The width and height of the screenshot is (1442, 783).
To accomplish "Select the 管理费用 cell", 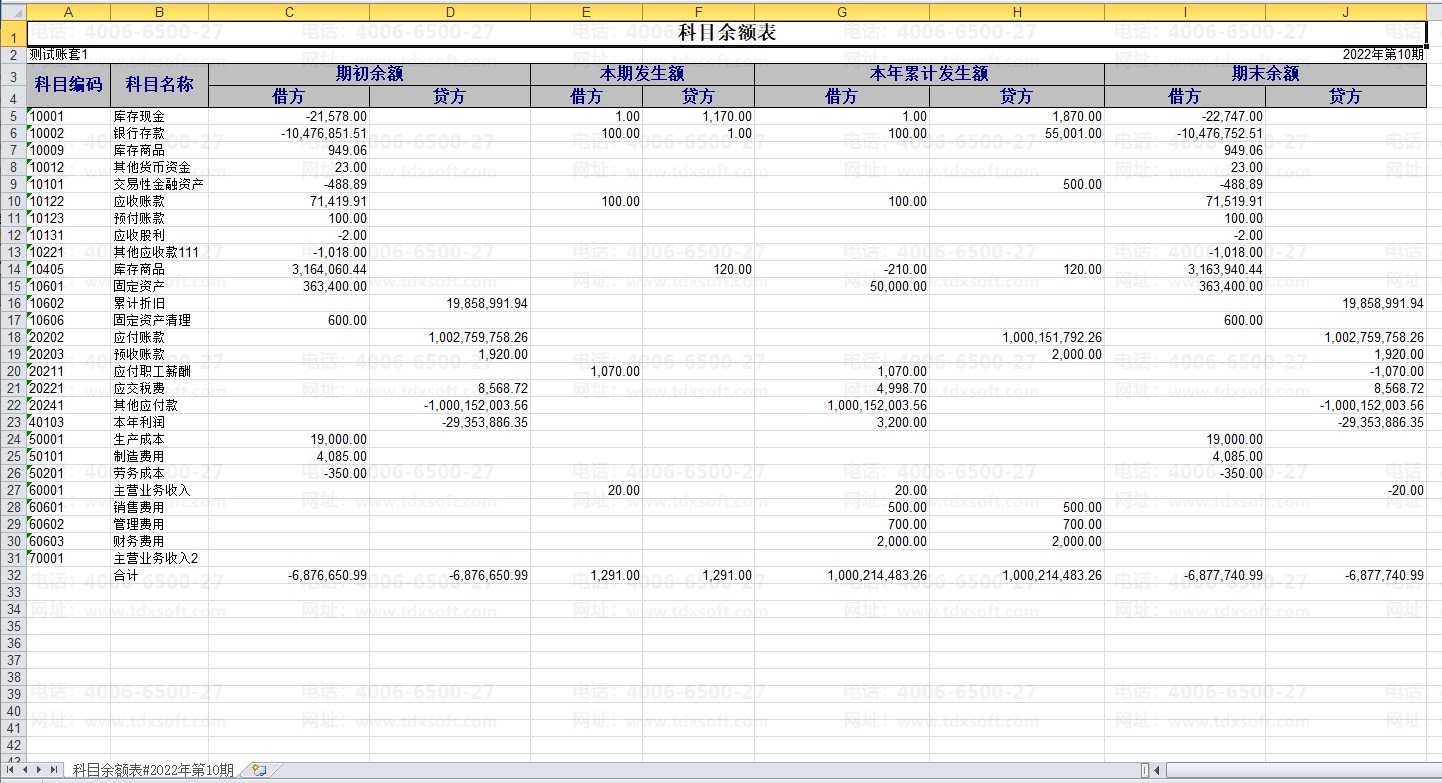I will click(160, 524).
